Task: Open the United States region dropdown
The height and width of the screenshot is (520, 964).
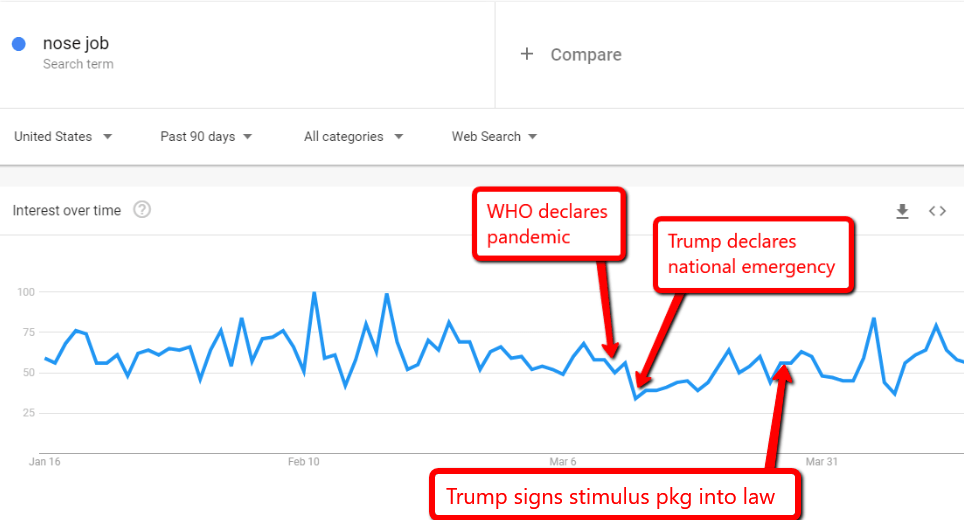Action: 63,137
